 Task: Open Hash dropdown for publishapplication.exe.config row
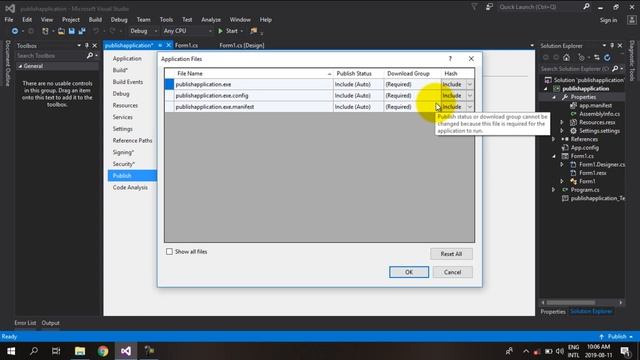(x=469, y=96)
